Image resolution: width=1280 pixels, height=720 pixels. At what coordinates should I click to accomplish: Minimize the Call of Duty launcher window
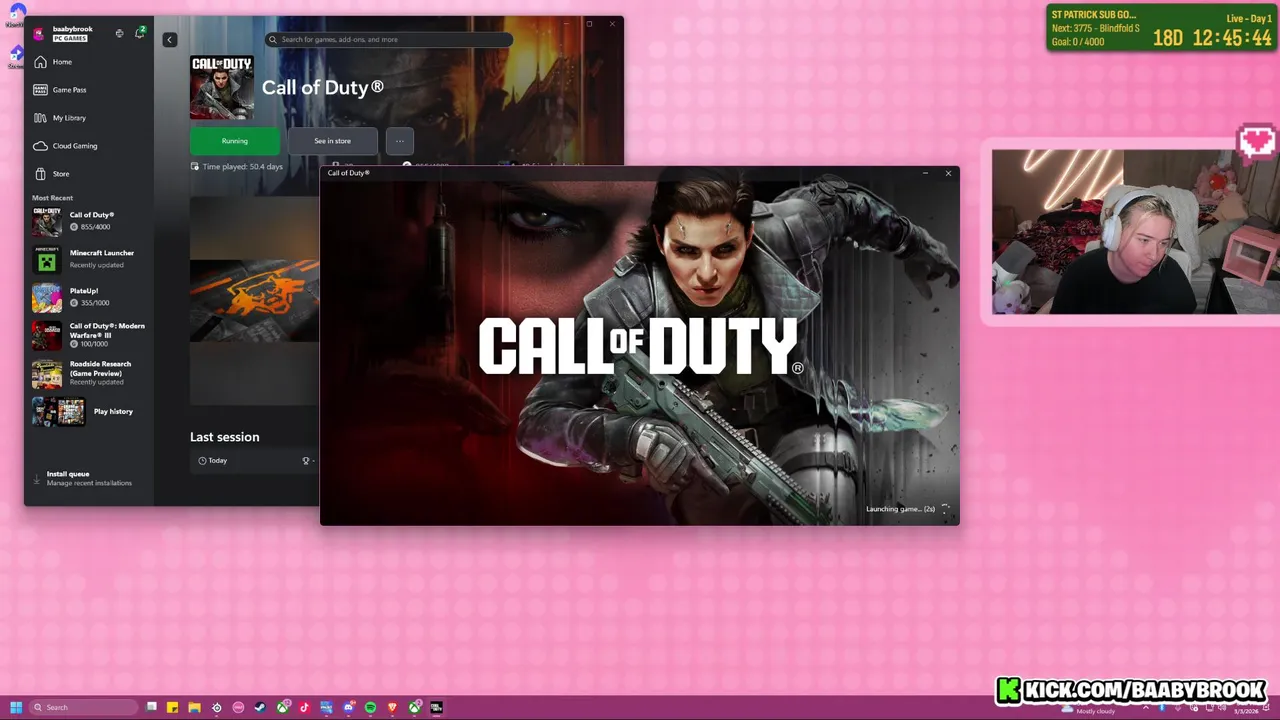pos(925,173)
